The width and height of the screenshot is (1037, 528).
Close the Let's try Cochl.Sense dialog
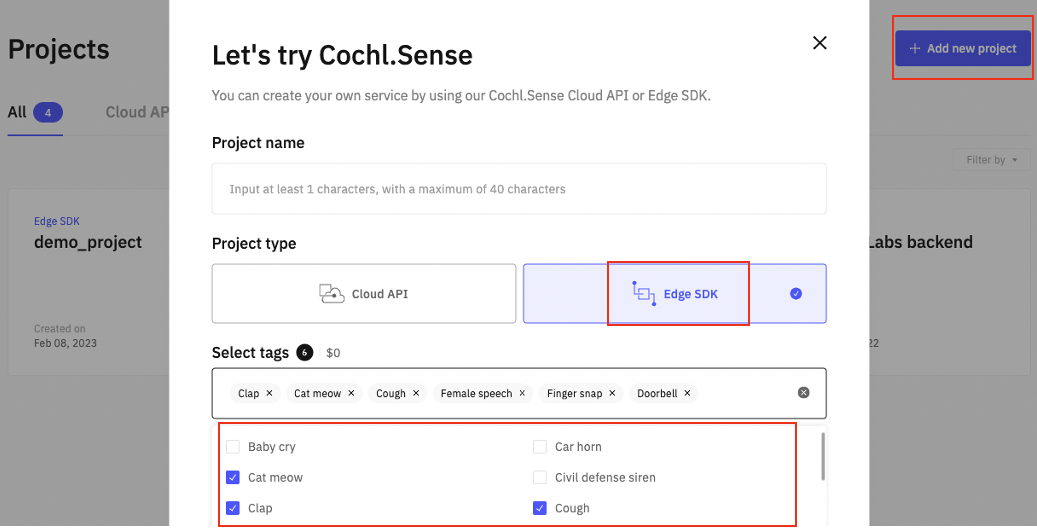pos(819,43)
